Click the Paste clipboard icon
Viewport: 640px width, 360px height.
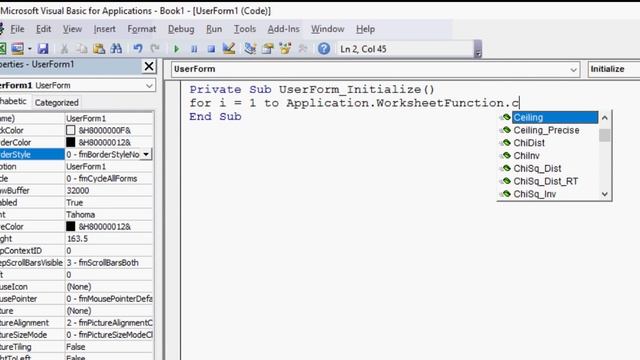pyautogui.click(x=99, y=49)
